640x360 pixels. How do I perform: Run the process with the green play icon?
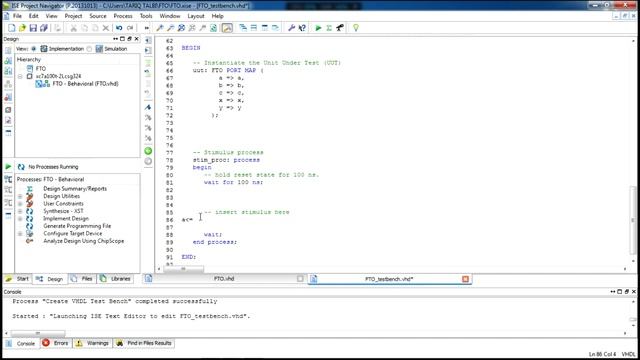[318, 28]
